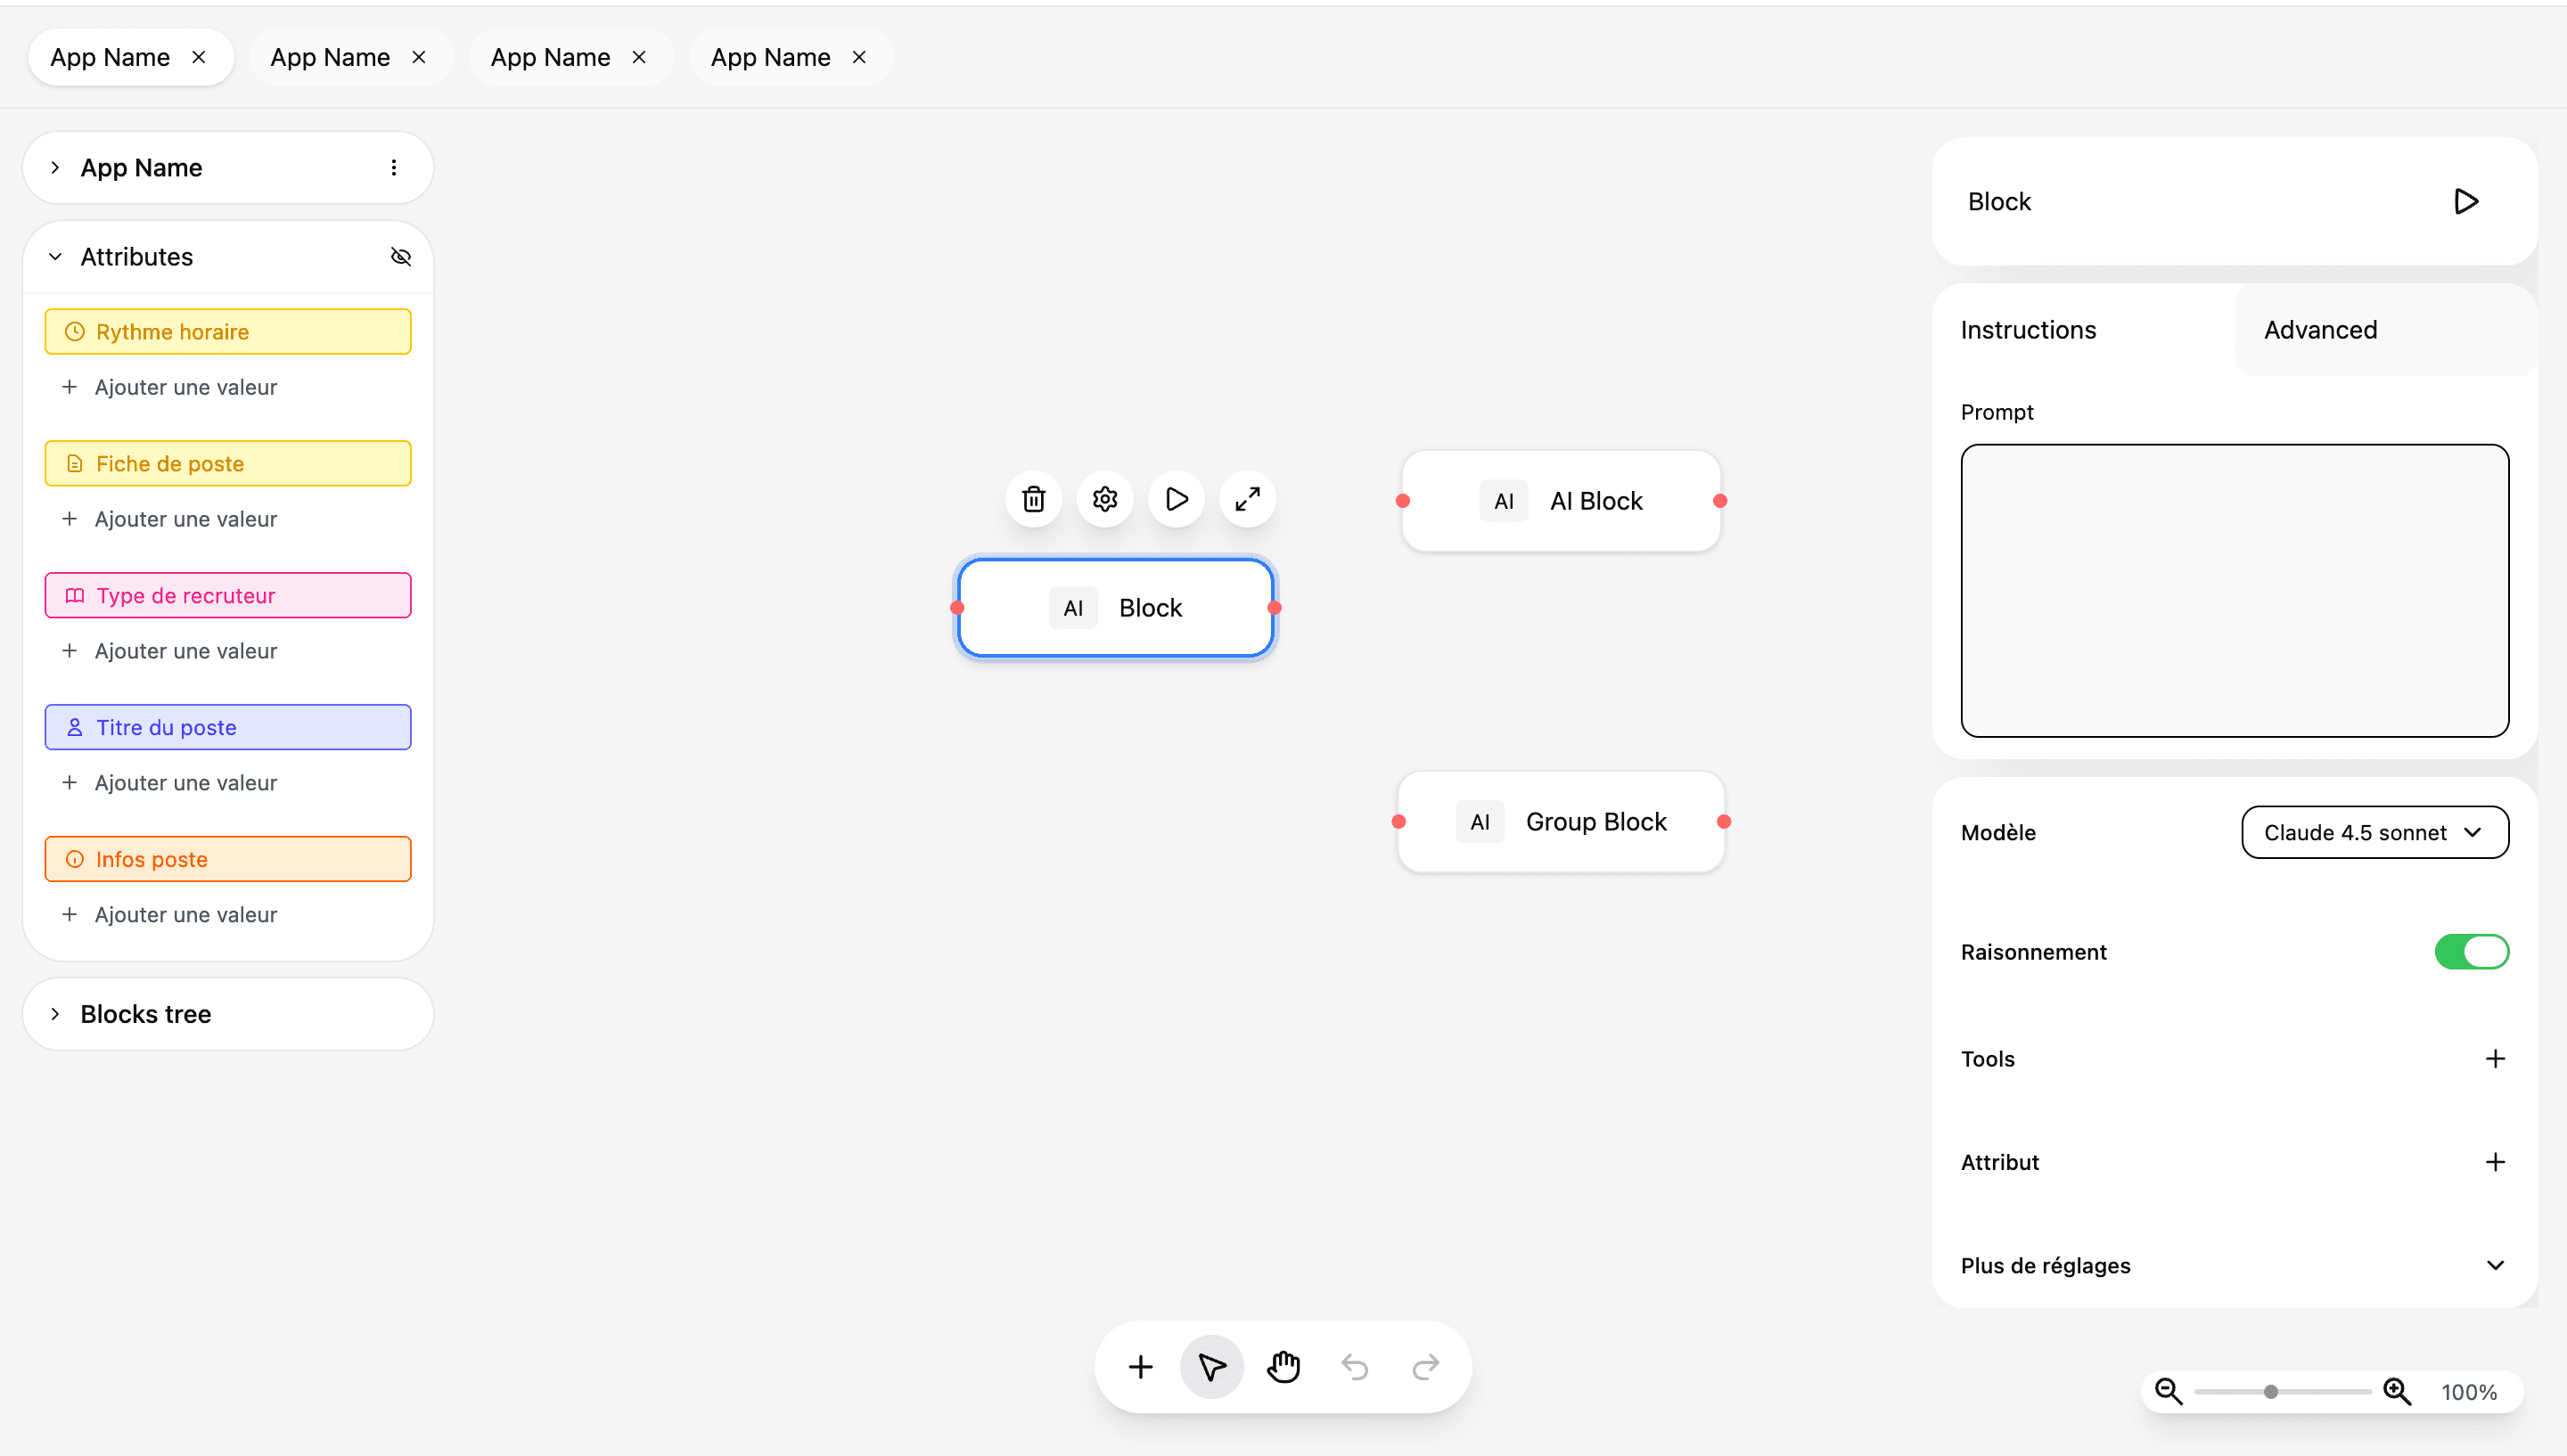Click book icon on Type de recruteur
The height and width of the screenshot is (1456, 2567).
pyautogui.click(x=74, y=596)
